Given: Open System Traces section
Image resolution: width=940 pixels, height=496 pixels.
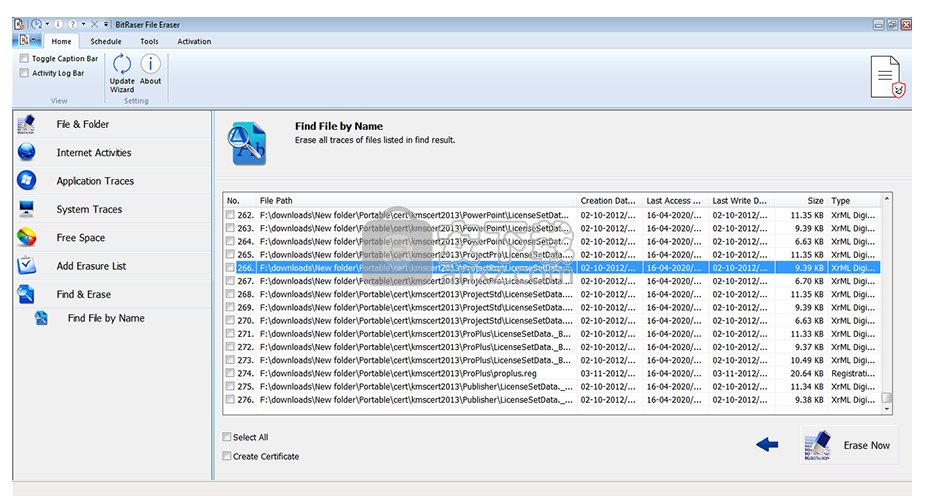Looking at the screenshot, I should [x=113, y=209].
